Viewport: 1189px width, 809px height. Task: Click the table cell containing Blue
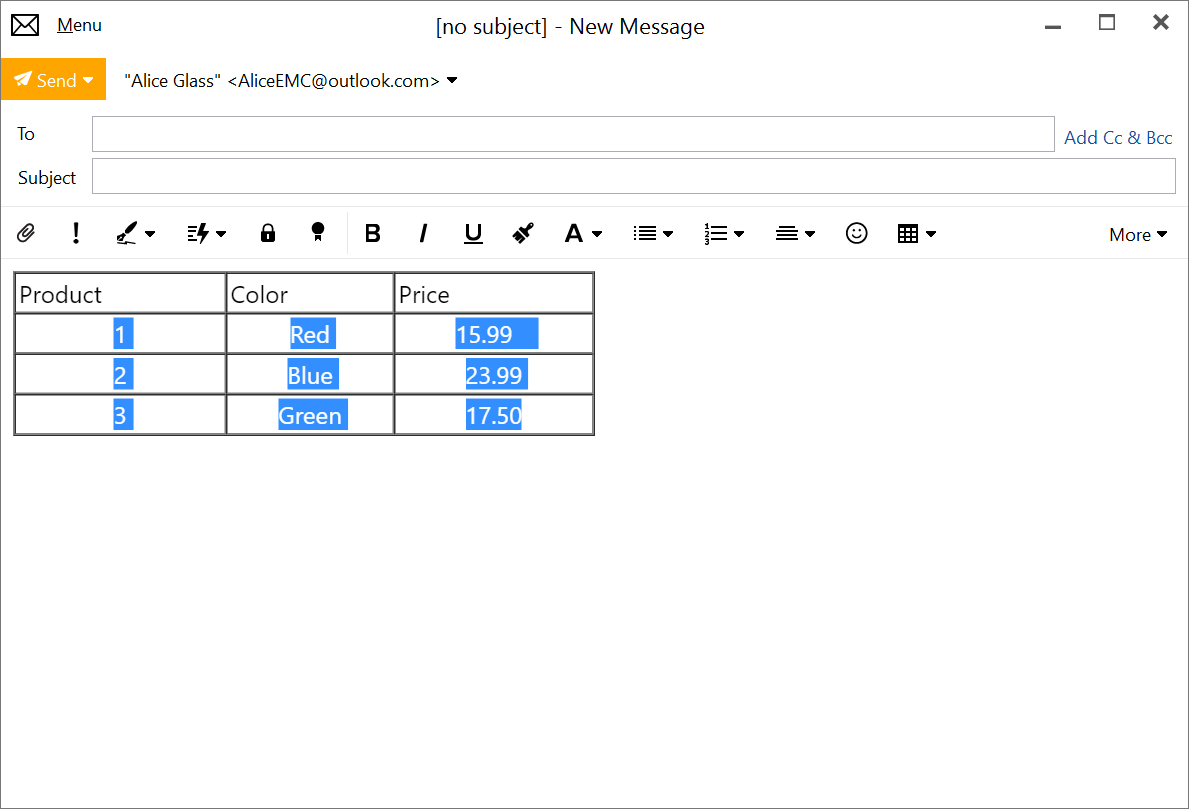310,375
